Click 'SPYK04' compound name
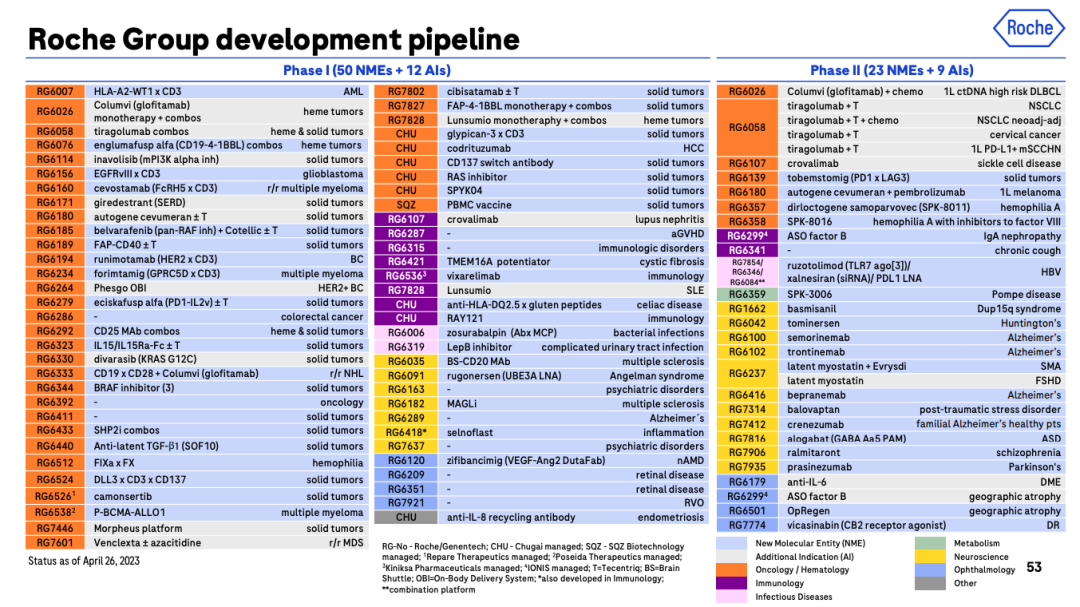Viewport: 1080px width, 607px height. [465, 191]
